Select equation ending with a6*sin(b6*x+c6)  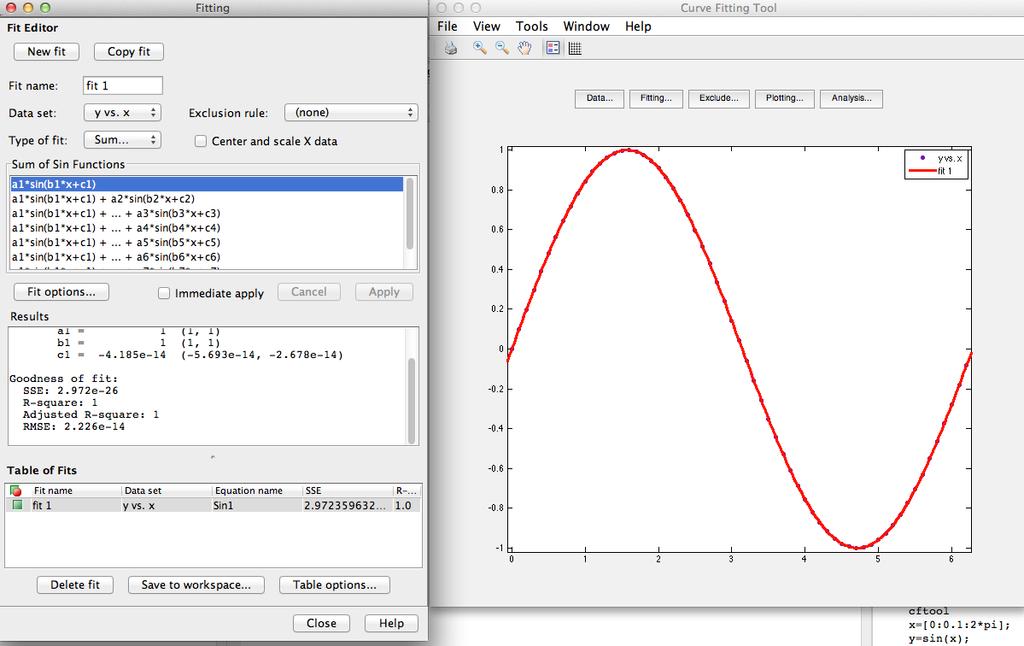pyautogui.click(x=207, y=257)
